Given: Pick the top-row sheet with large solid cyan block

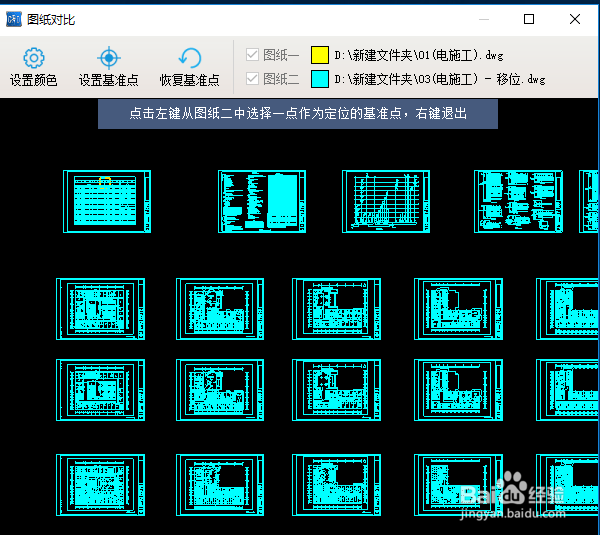Looking at the screenshot, I should [262, 201].
